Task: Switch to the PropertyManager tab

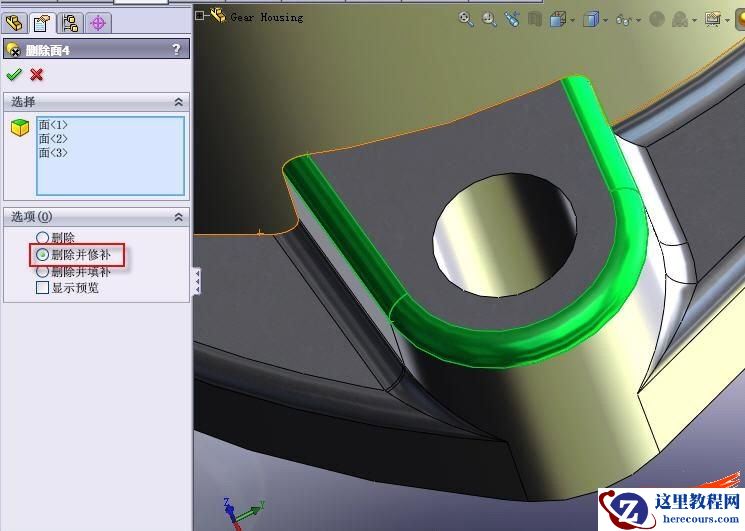Action: coord(42,23)
